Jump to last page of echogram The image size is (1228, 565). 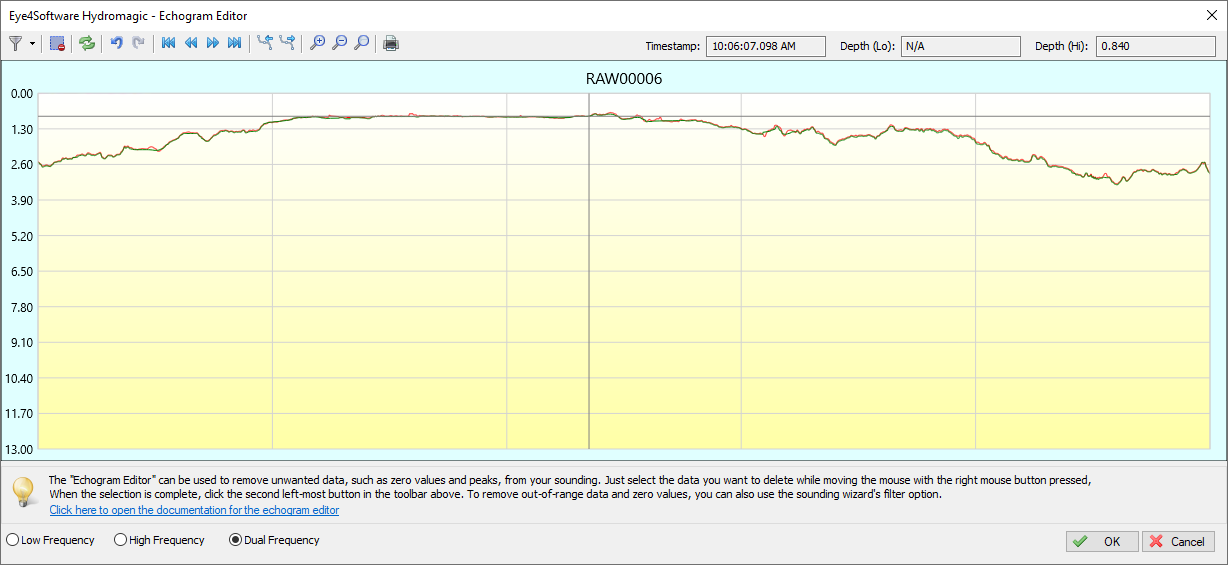point(234,43)
